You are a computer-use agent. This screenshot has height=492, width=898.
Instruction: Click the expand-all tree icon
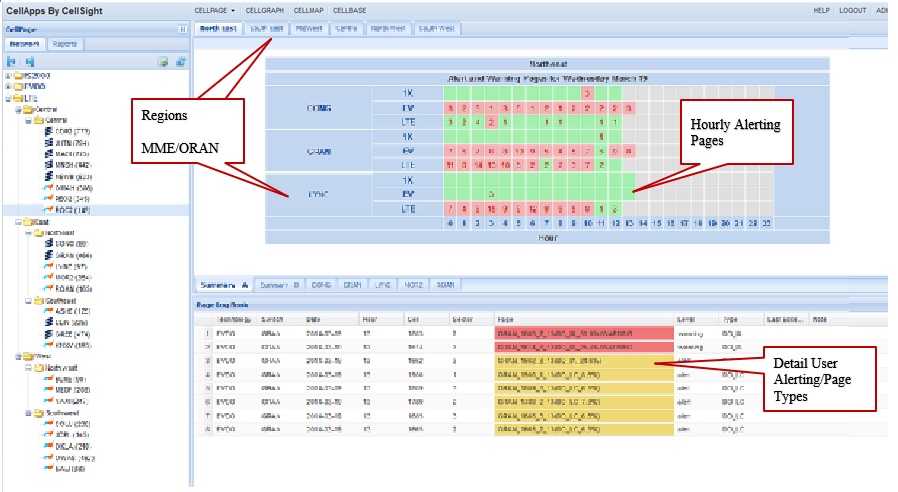(11, 62)
